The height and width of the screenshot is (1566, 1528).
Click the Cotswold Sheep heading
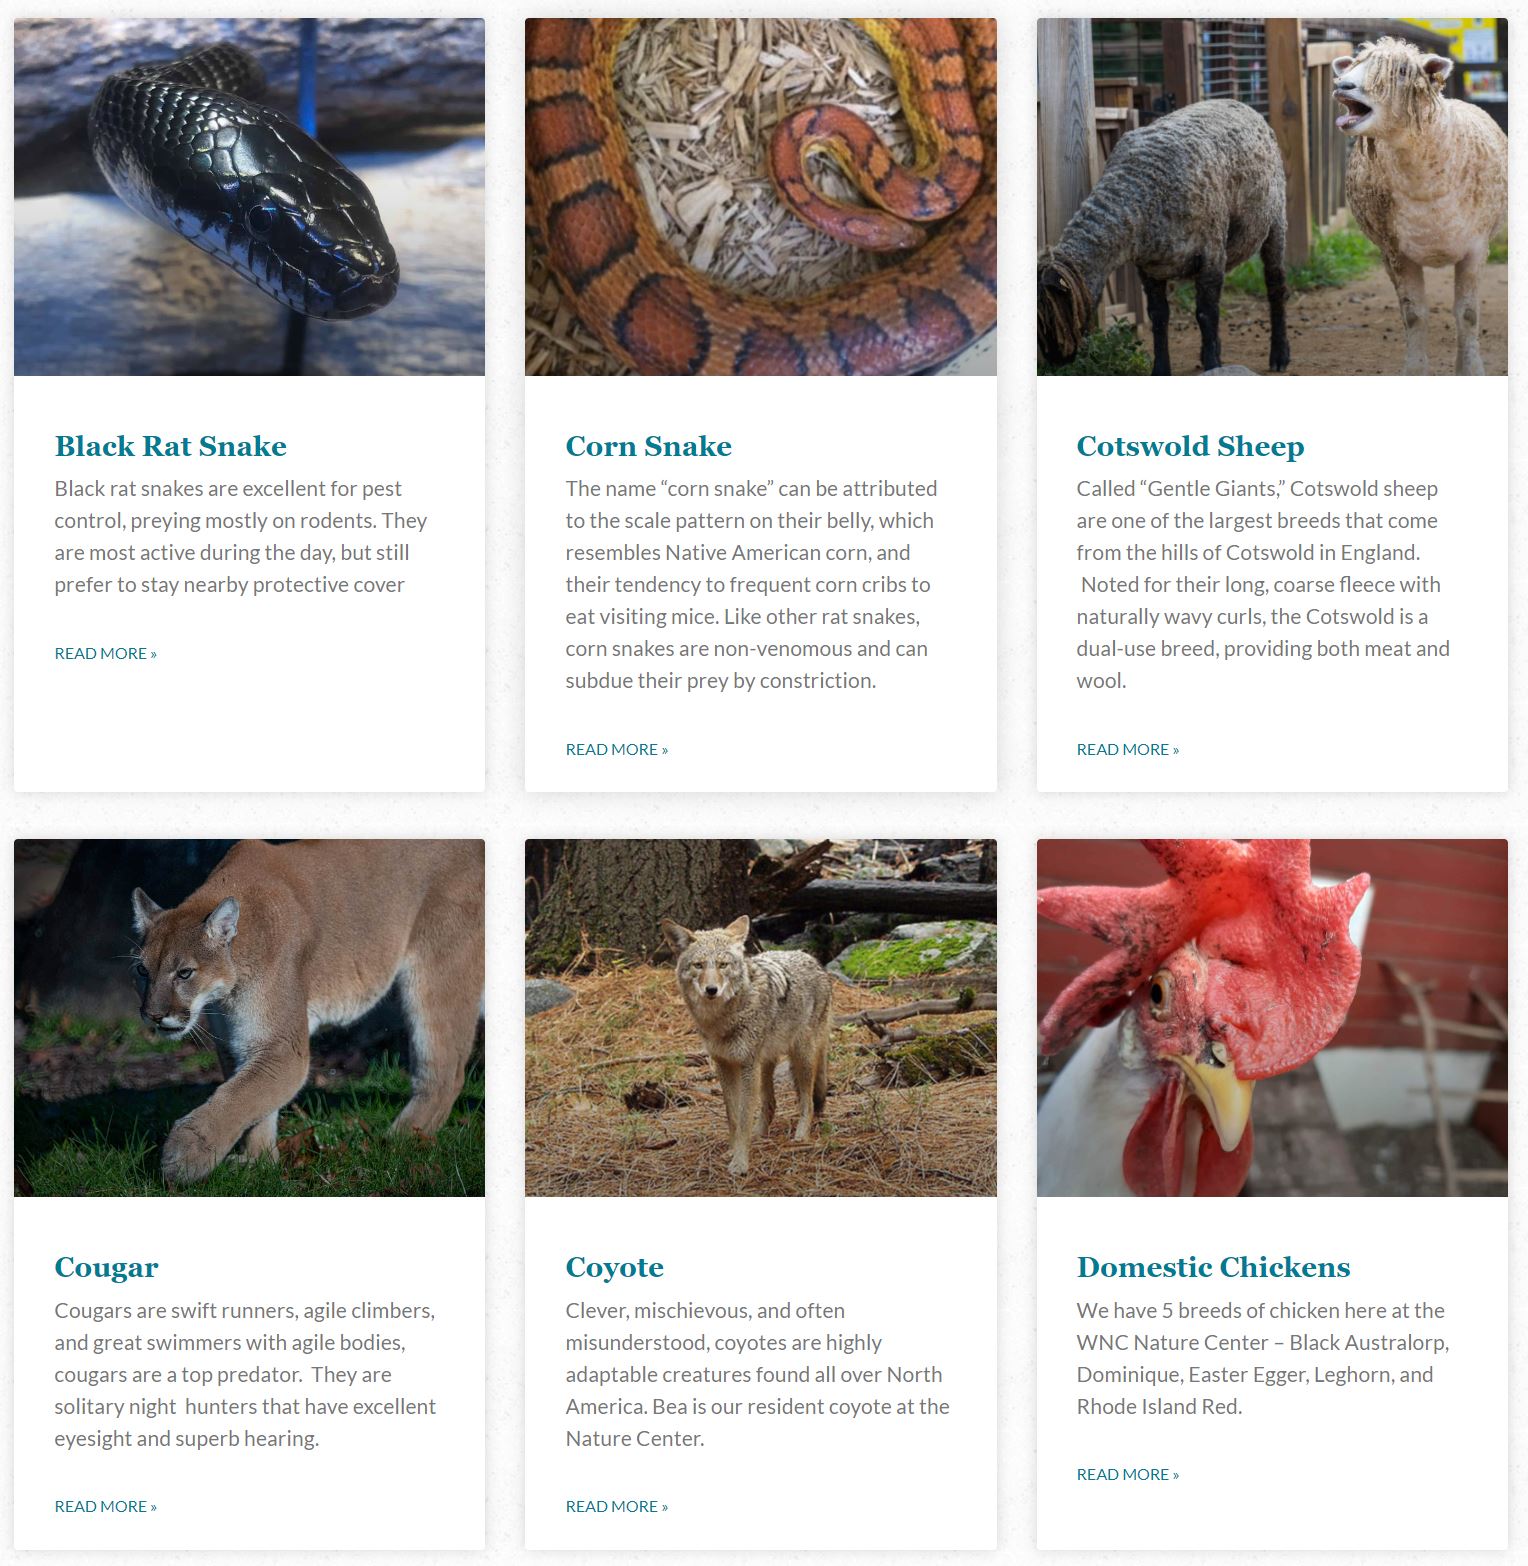[1190, 446]
